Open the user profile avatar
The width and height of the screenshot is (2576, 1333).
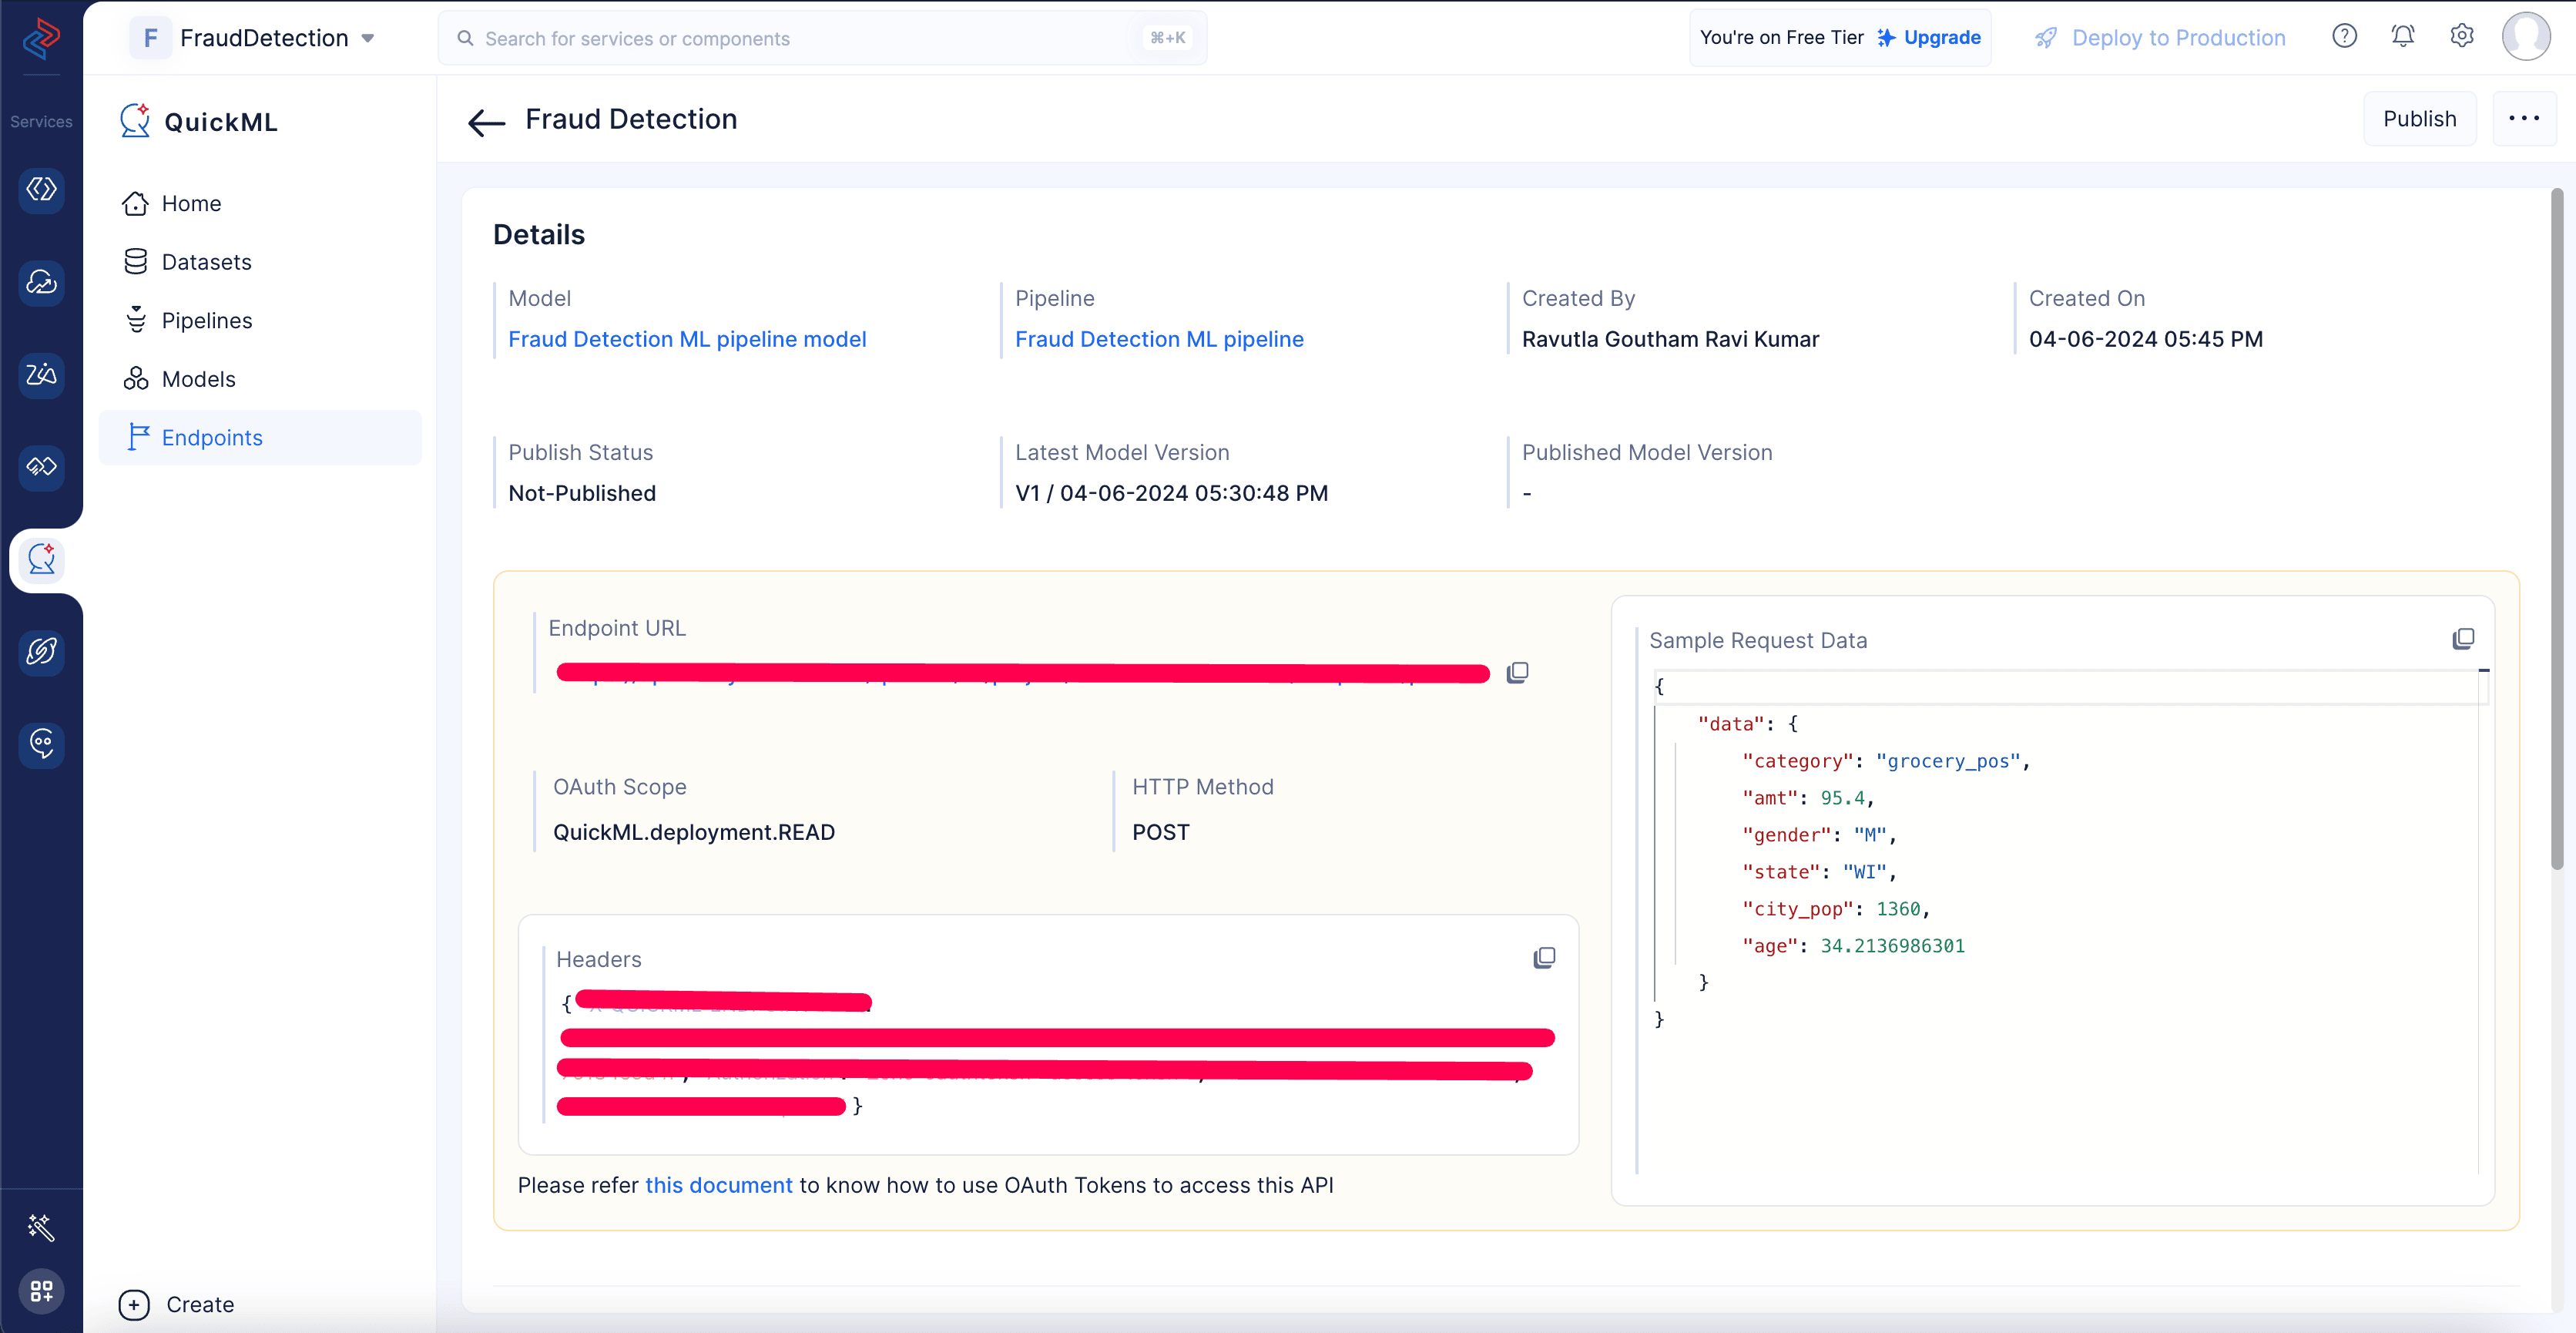(x=2526, y=37)
